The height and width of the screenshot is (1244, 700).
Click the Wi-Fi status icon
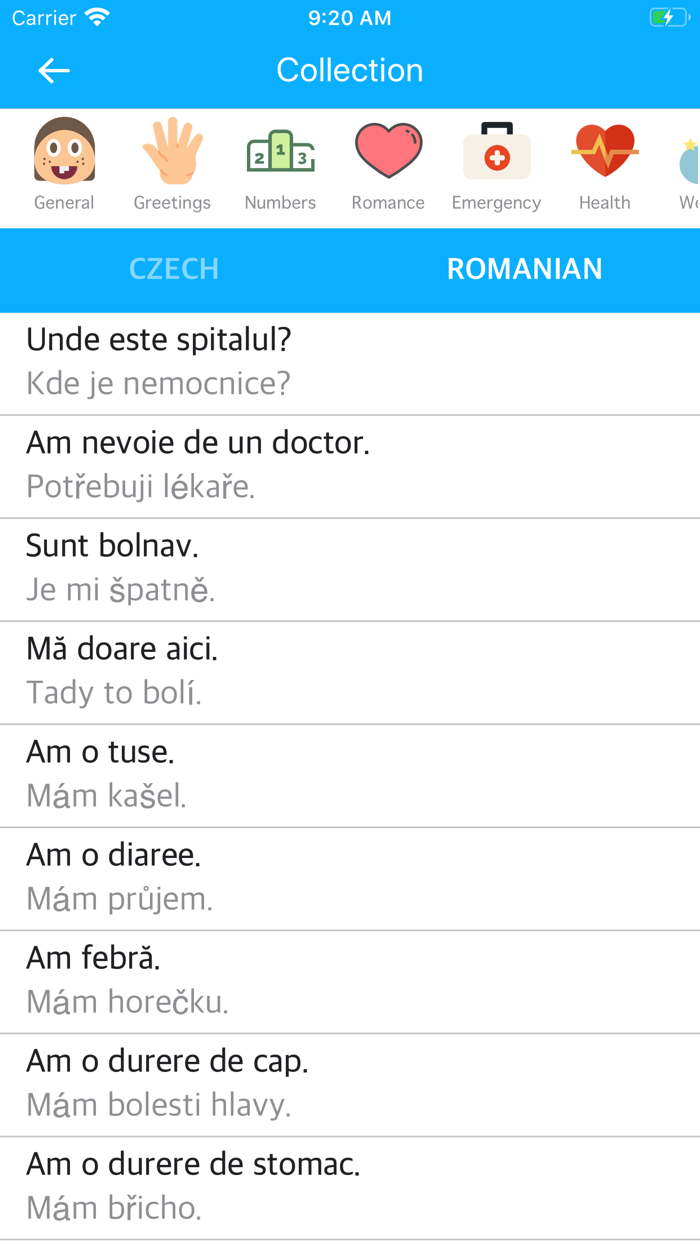click(x=96, y=16)
